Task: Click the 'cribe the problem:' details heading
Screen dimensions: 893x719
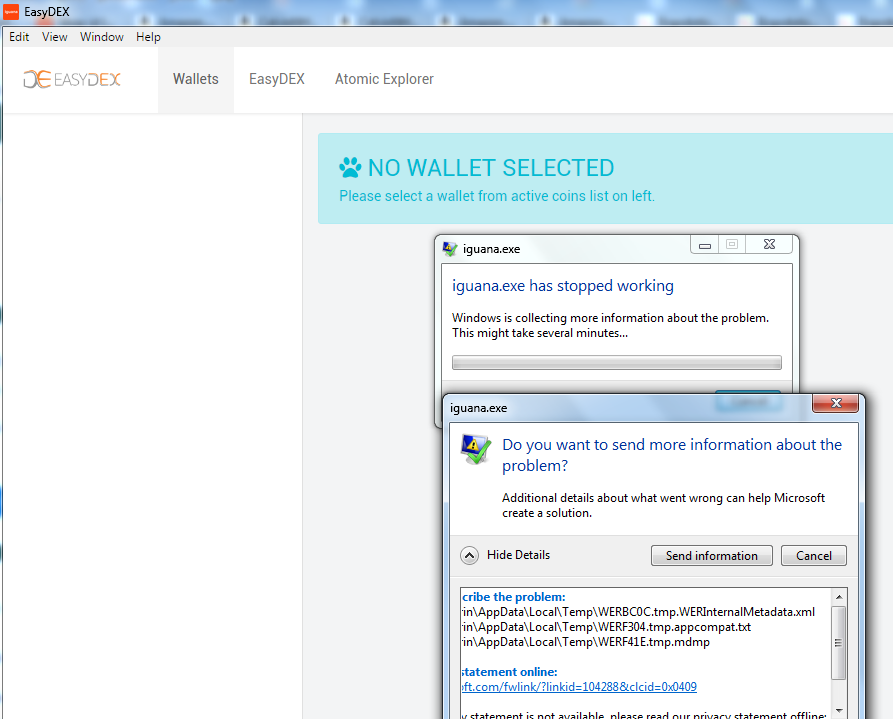Action: [x=514, y=597]
